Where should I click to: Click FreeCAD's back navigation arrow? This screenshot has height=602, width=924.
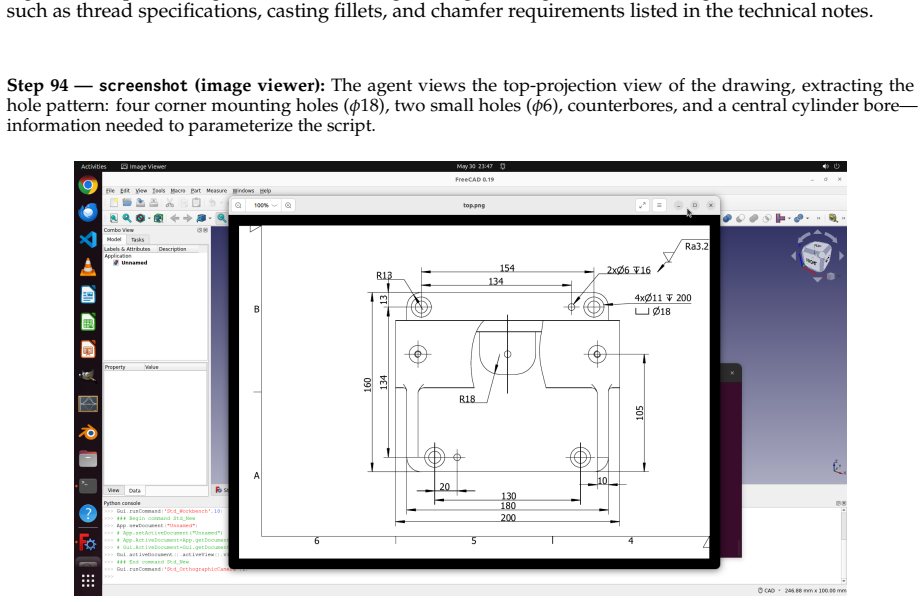(x=174, y=219)
